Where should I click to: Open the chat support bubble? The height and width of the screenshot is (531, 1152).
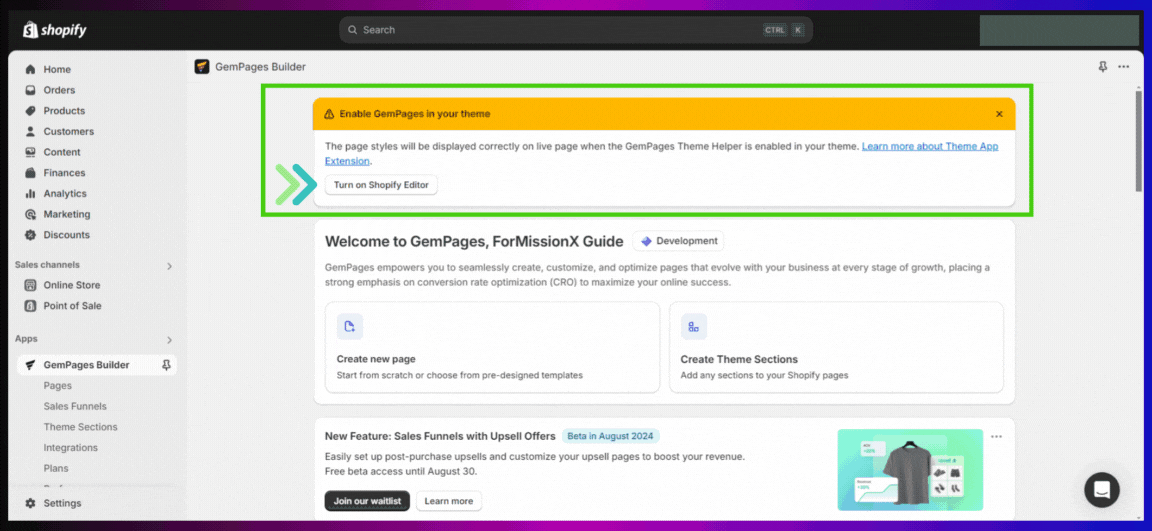1102,490
